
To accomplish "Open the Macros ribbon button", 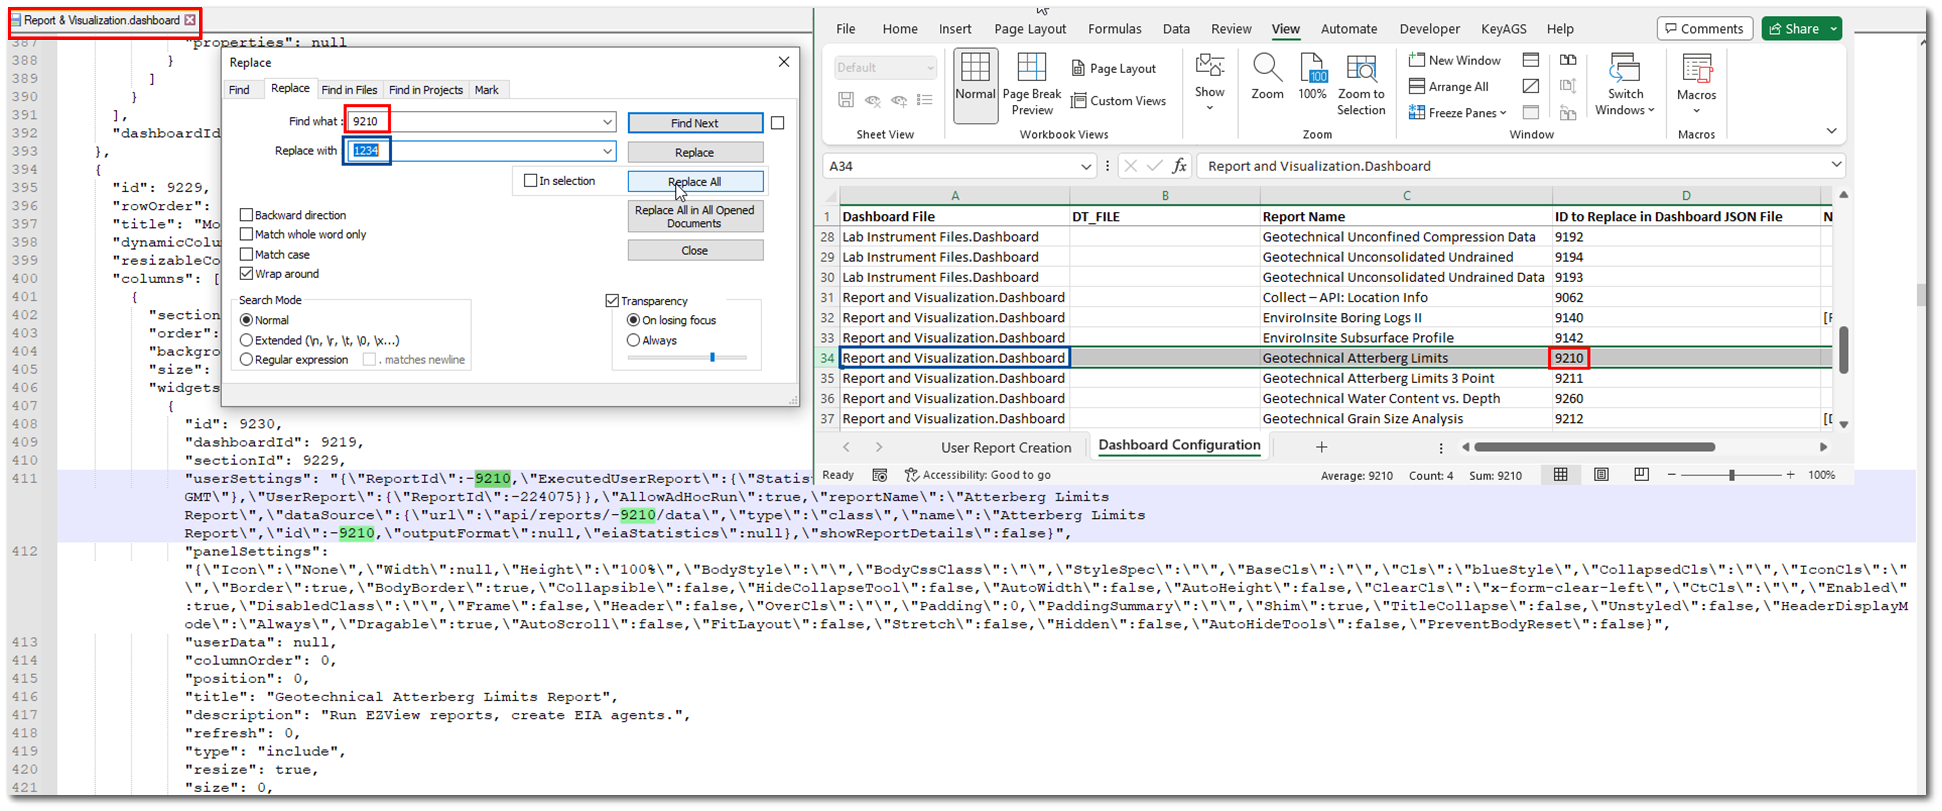I will [x=1696, y=72].
